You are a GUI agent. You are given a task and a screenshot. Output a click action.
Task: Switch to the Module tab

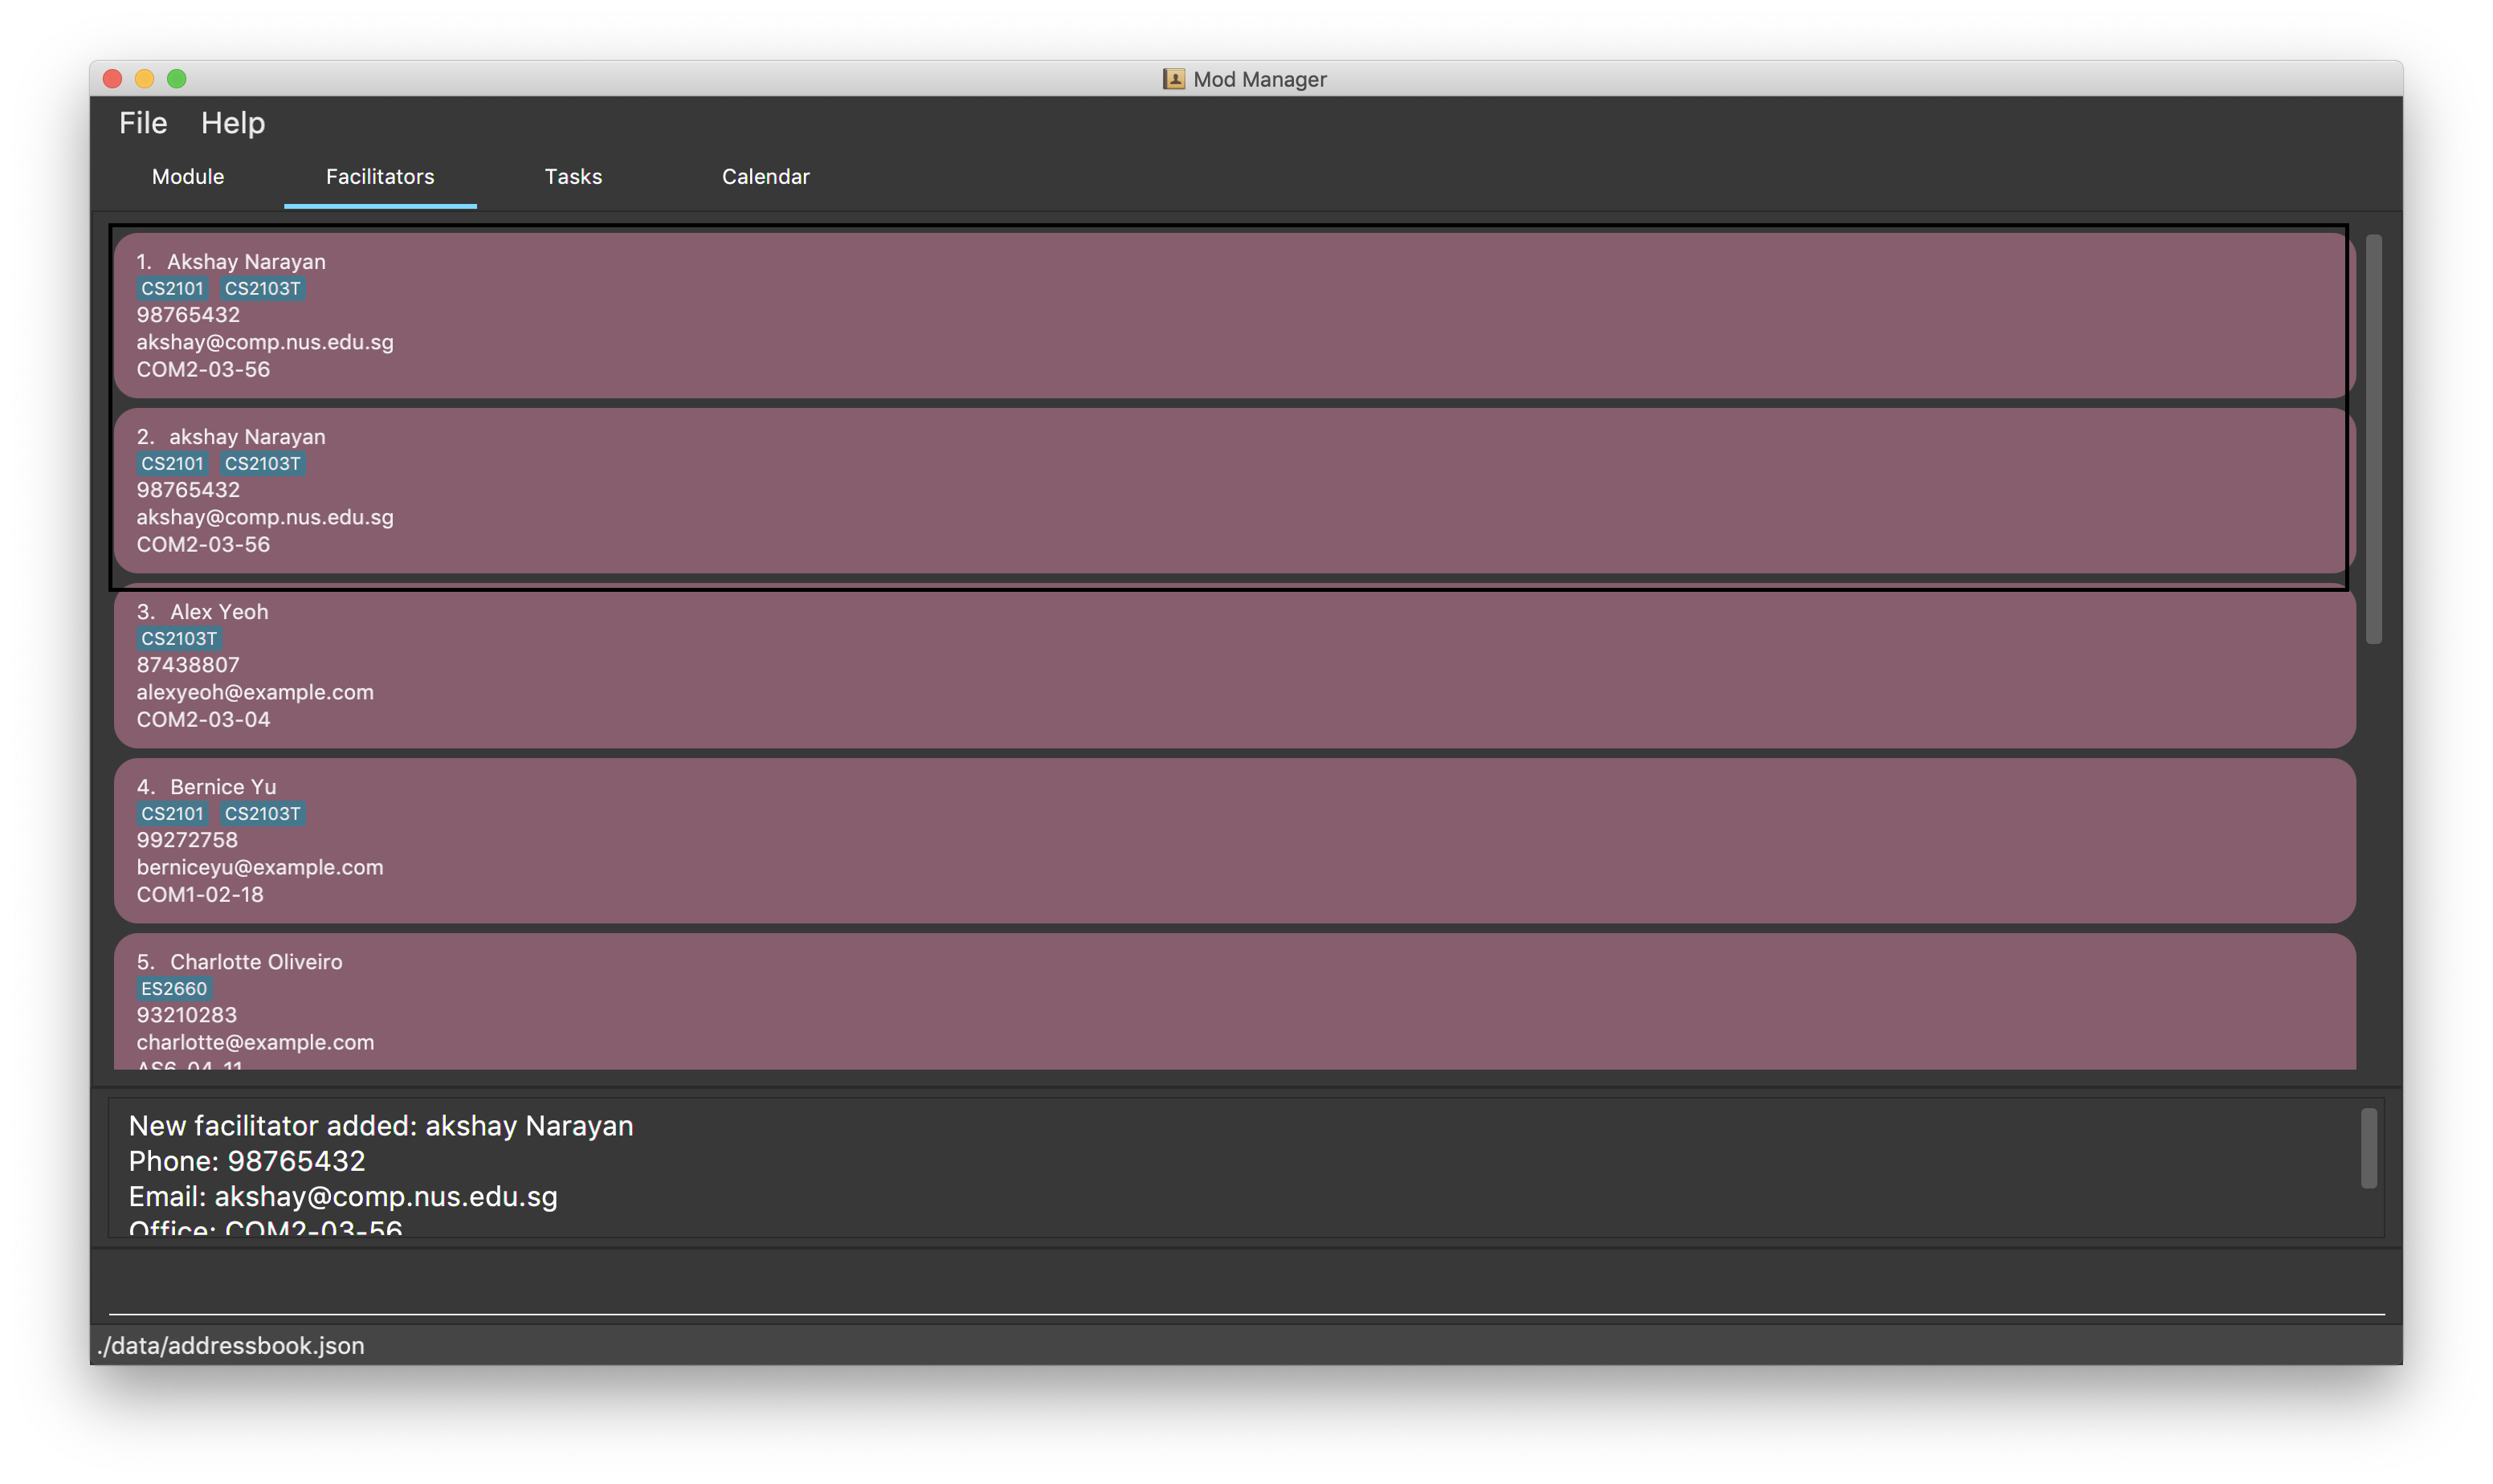click(x=188, y=177)
